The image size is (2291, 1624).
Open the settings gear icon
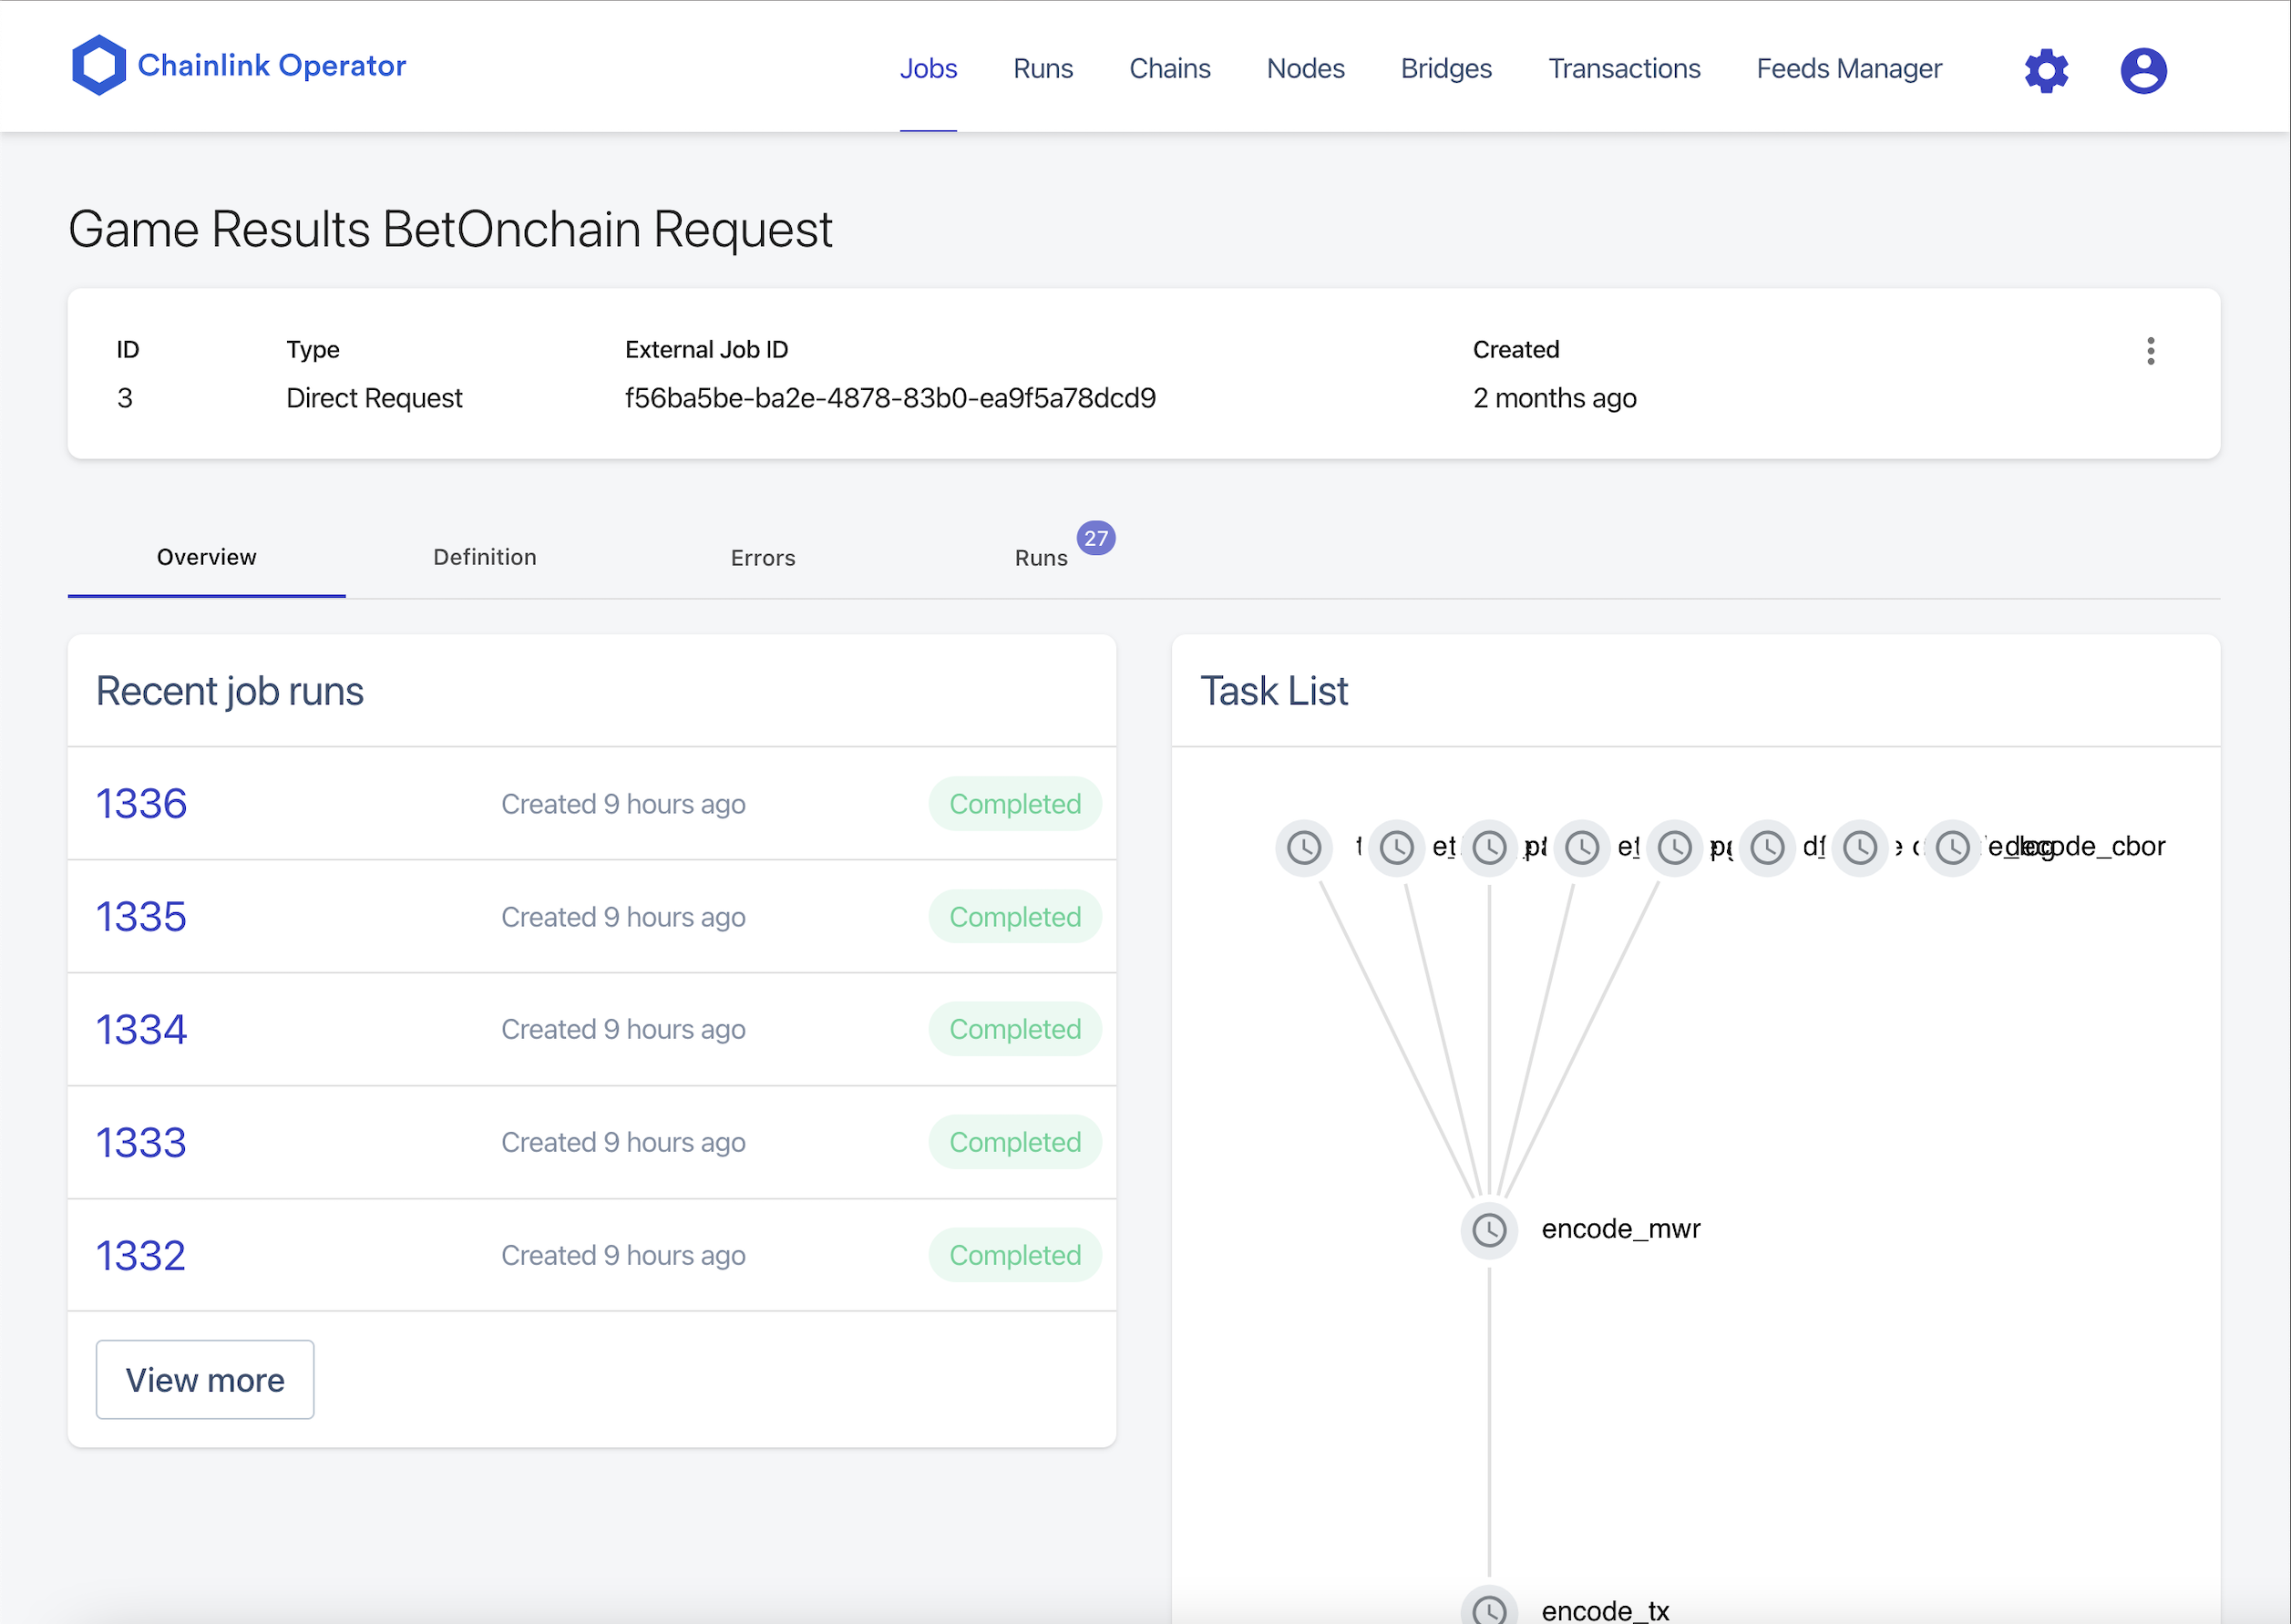2046,70
